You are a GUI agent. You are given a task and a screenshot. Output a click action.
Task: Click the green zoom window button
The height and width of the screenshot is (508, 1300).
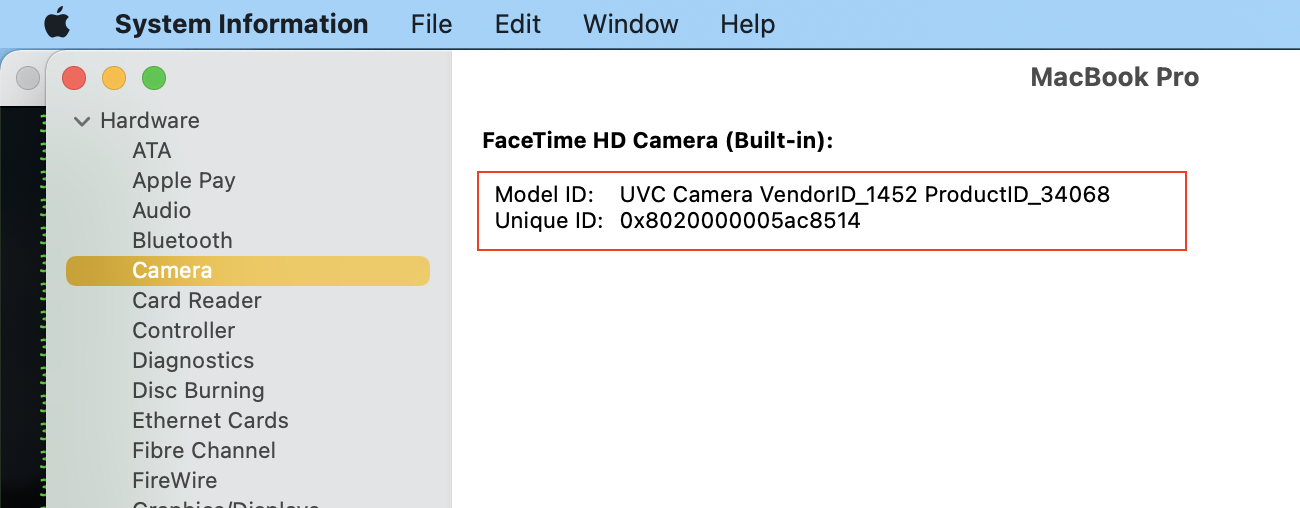[153, 77]
